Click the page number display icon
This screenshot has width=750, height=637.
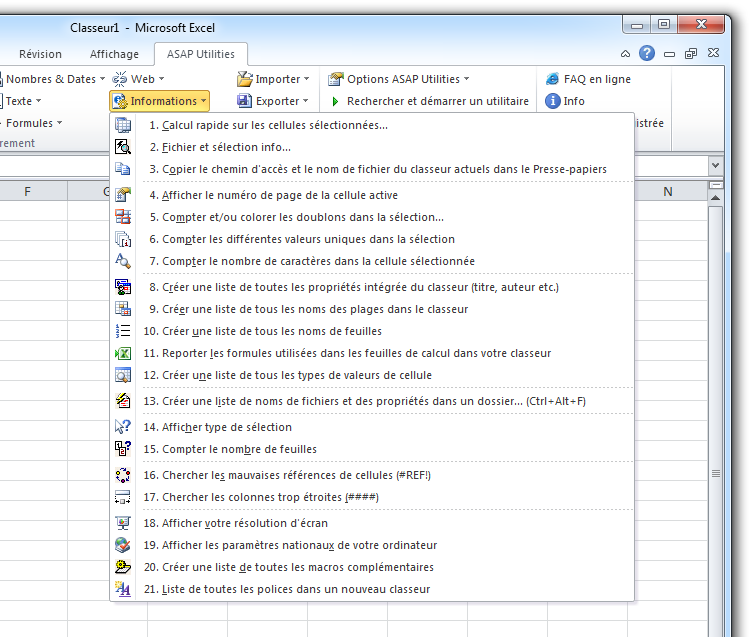click(123, 195)
